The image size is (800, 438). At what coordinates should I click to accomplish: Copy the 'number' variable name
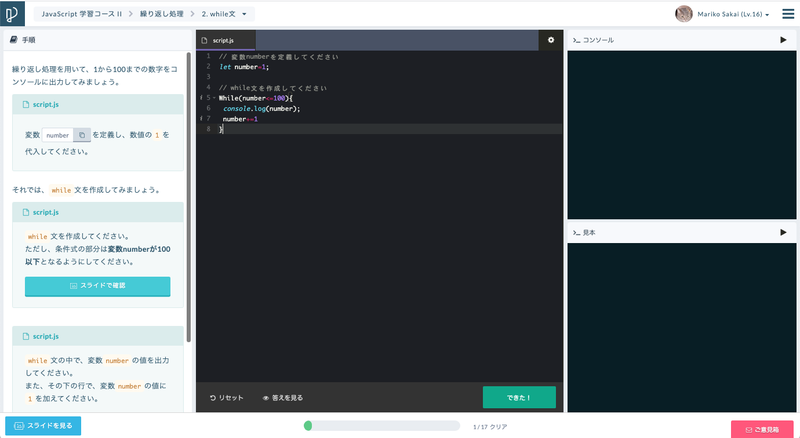[x=82, y=135]
